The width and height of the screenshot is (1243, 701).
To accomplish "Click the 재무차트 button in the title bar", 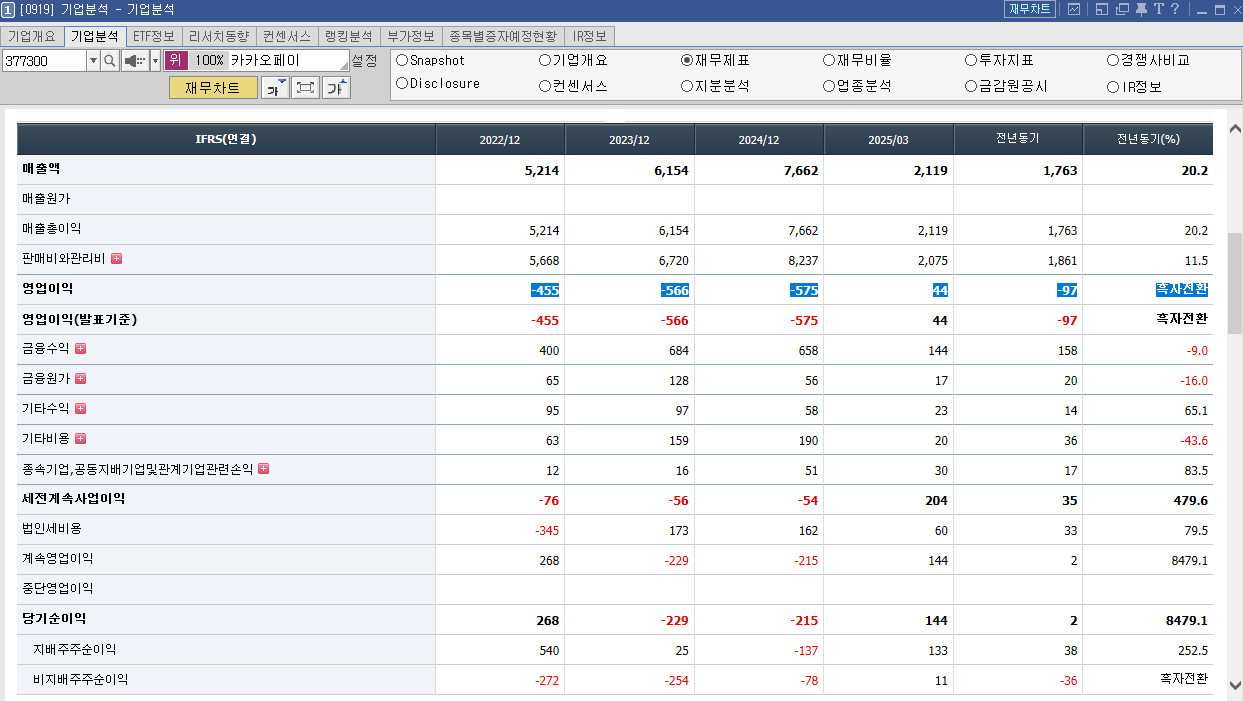I will [1029, 9].
